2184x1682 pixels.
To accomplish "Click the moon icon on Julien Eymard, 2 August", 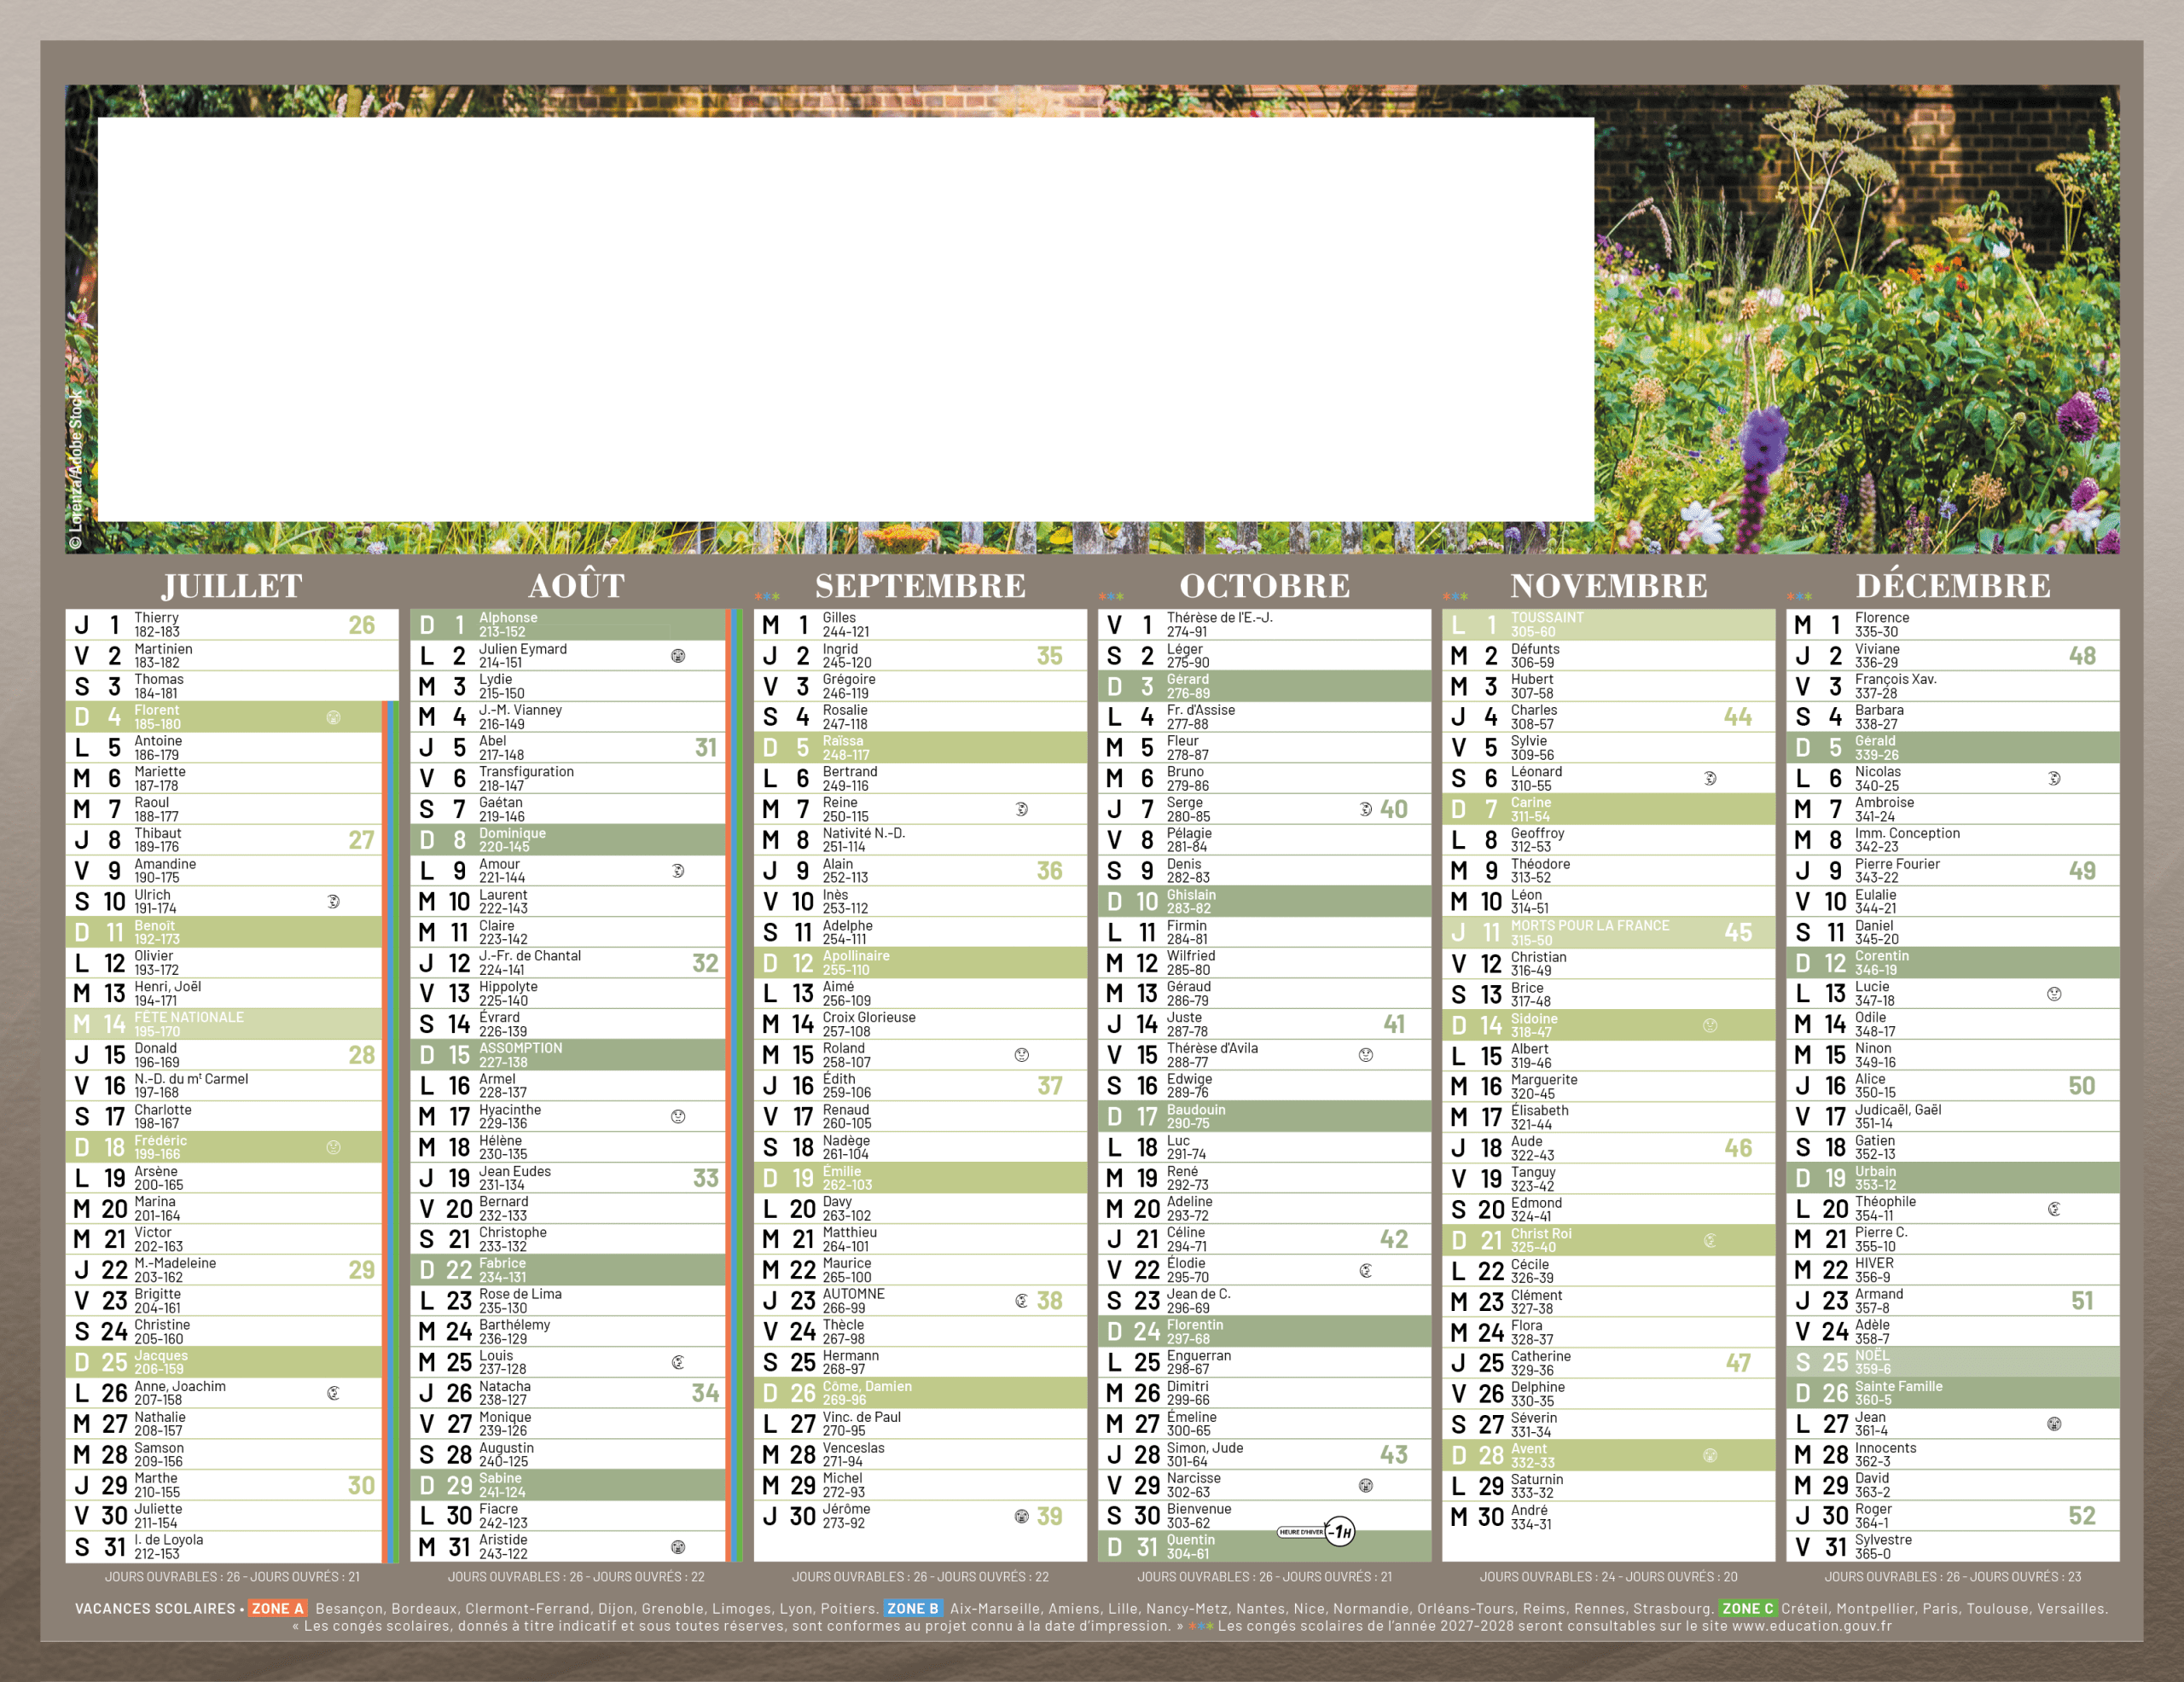I will pos(678,656).
